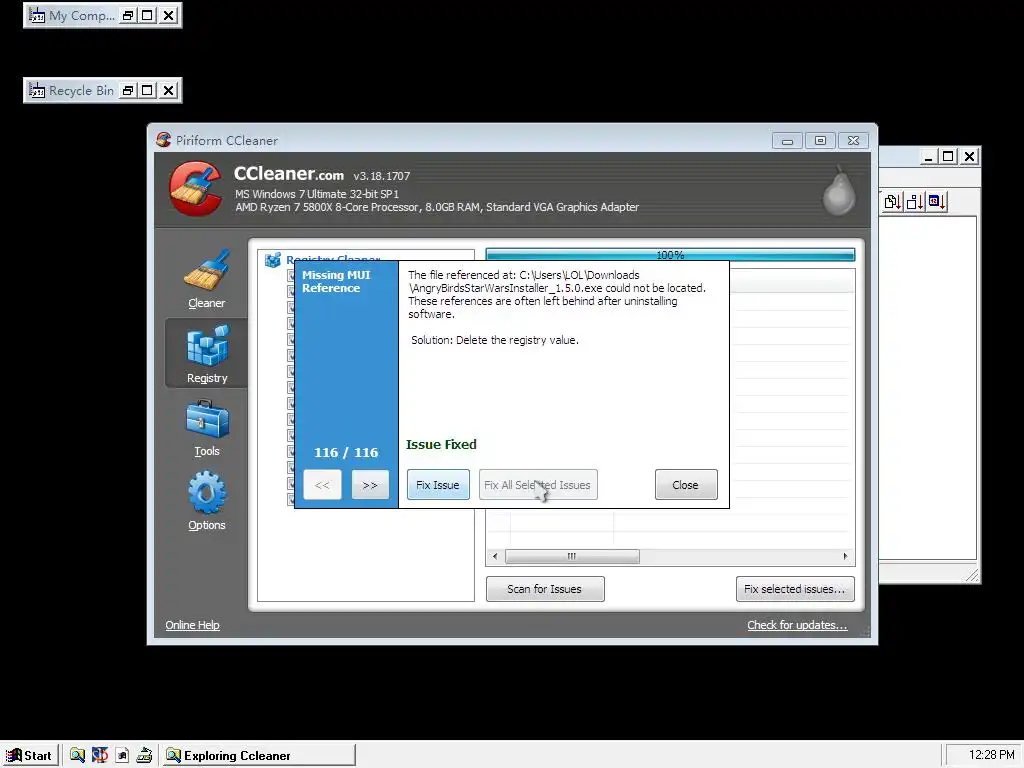Screen dimensions: 1024x768
Task: Click the 'MS Windows 7 Ultimate 32-bit SP1' text
Action: 317,194
